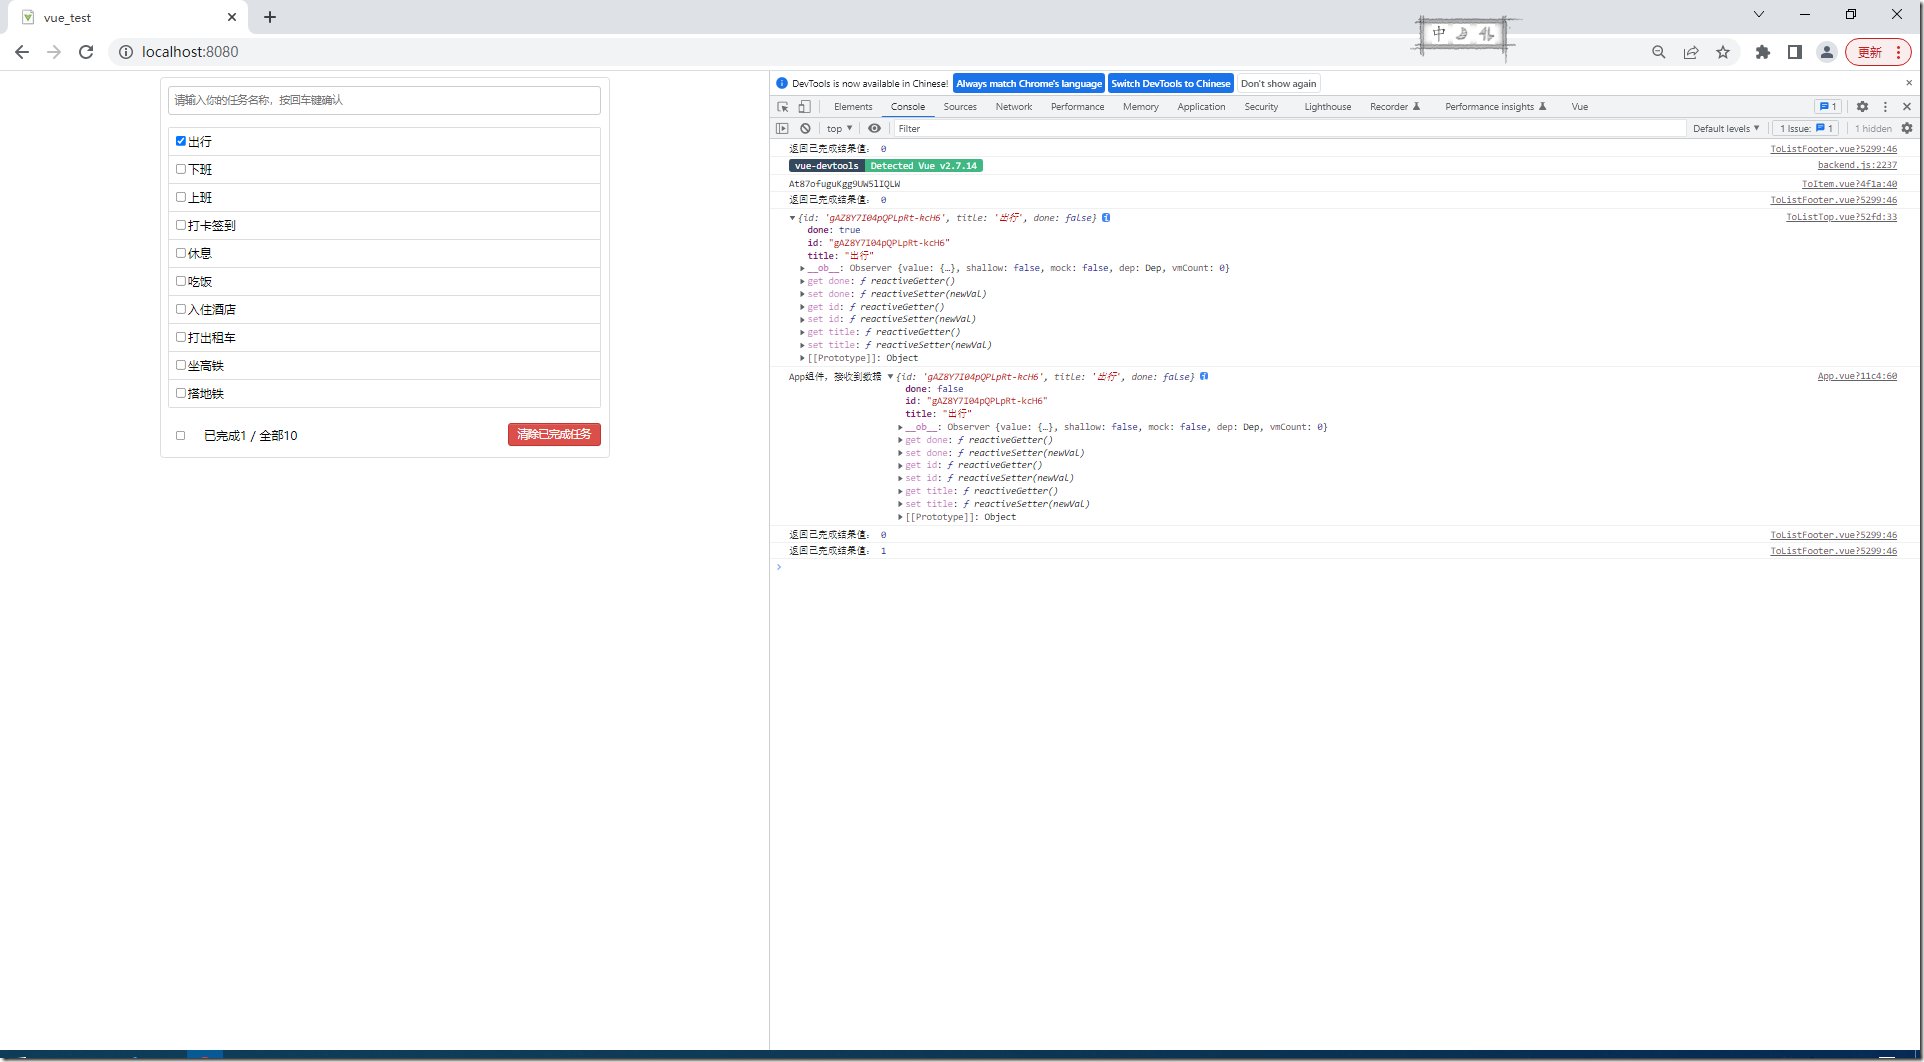Image resolution: width=1924 pixels, height=1062 pixels.
Task: Open Chrome extensions puzzle icon
Action: 1763,52
